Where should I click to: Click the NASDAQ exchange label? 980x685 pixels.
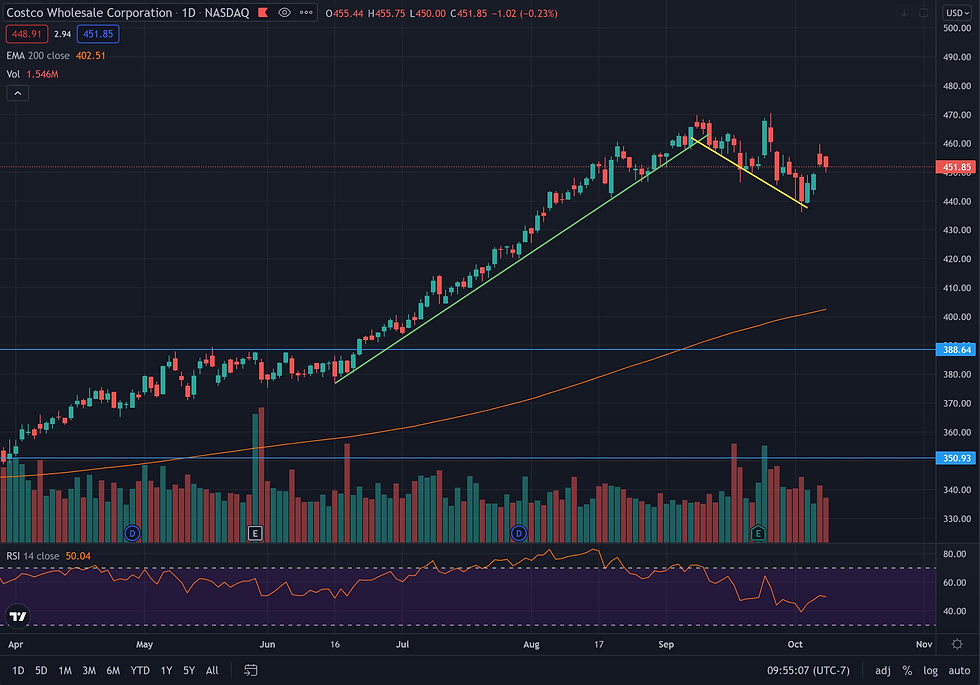[227, 12]
